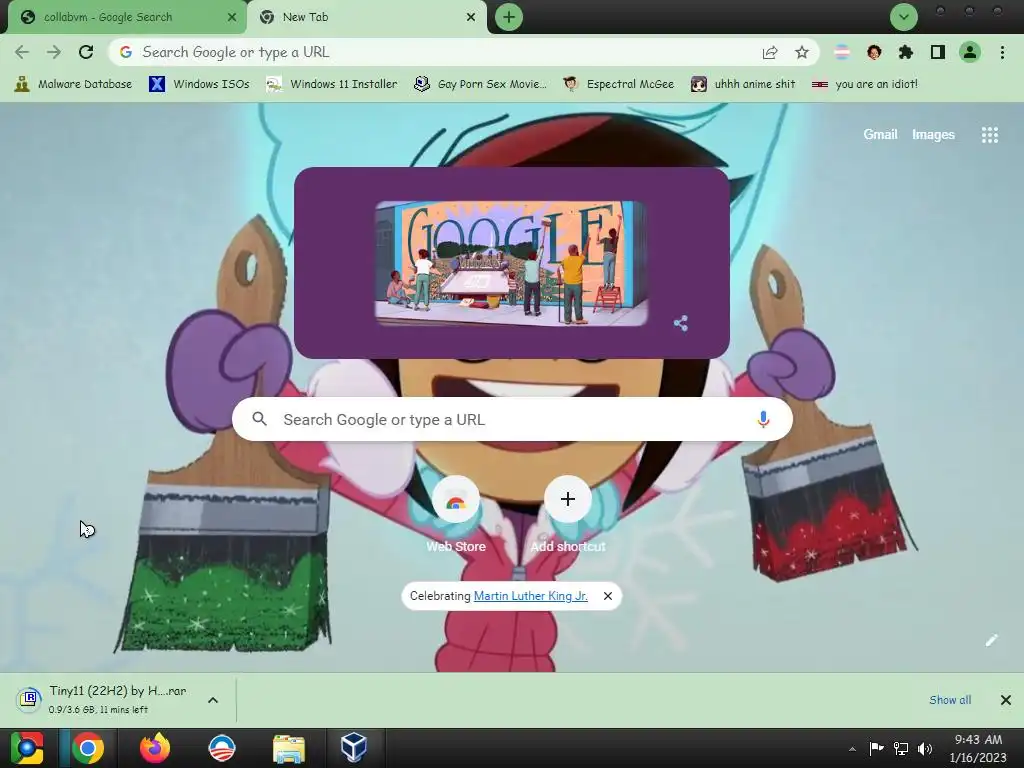Share this page icon in address bar

coord(770,52)
